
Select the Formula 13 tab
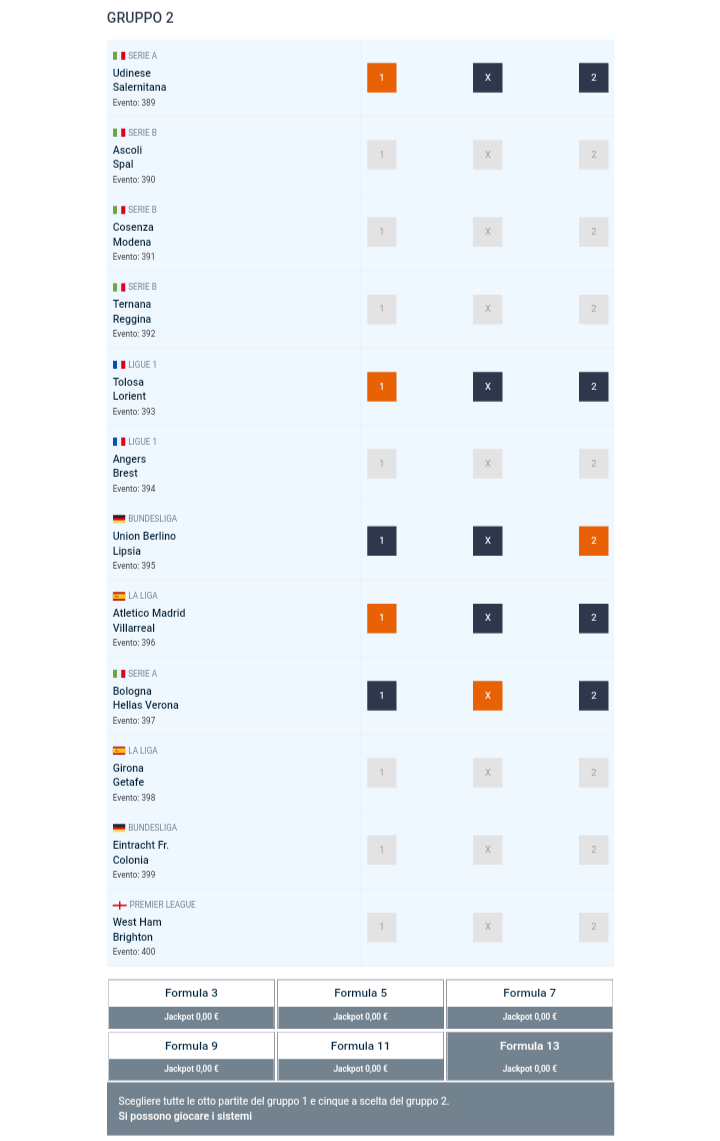529,1046
